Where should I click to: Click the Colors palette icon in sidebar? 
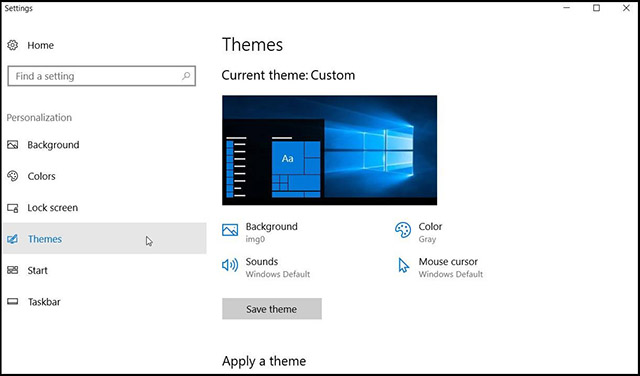pos(13,176)
